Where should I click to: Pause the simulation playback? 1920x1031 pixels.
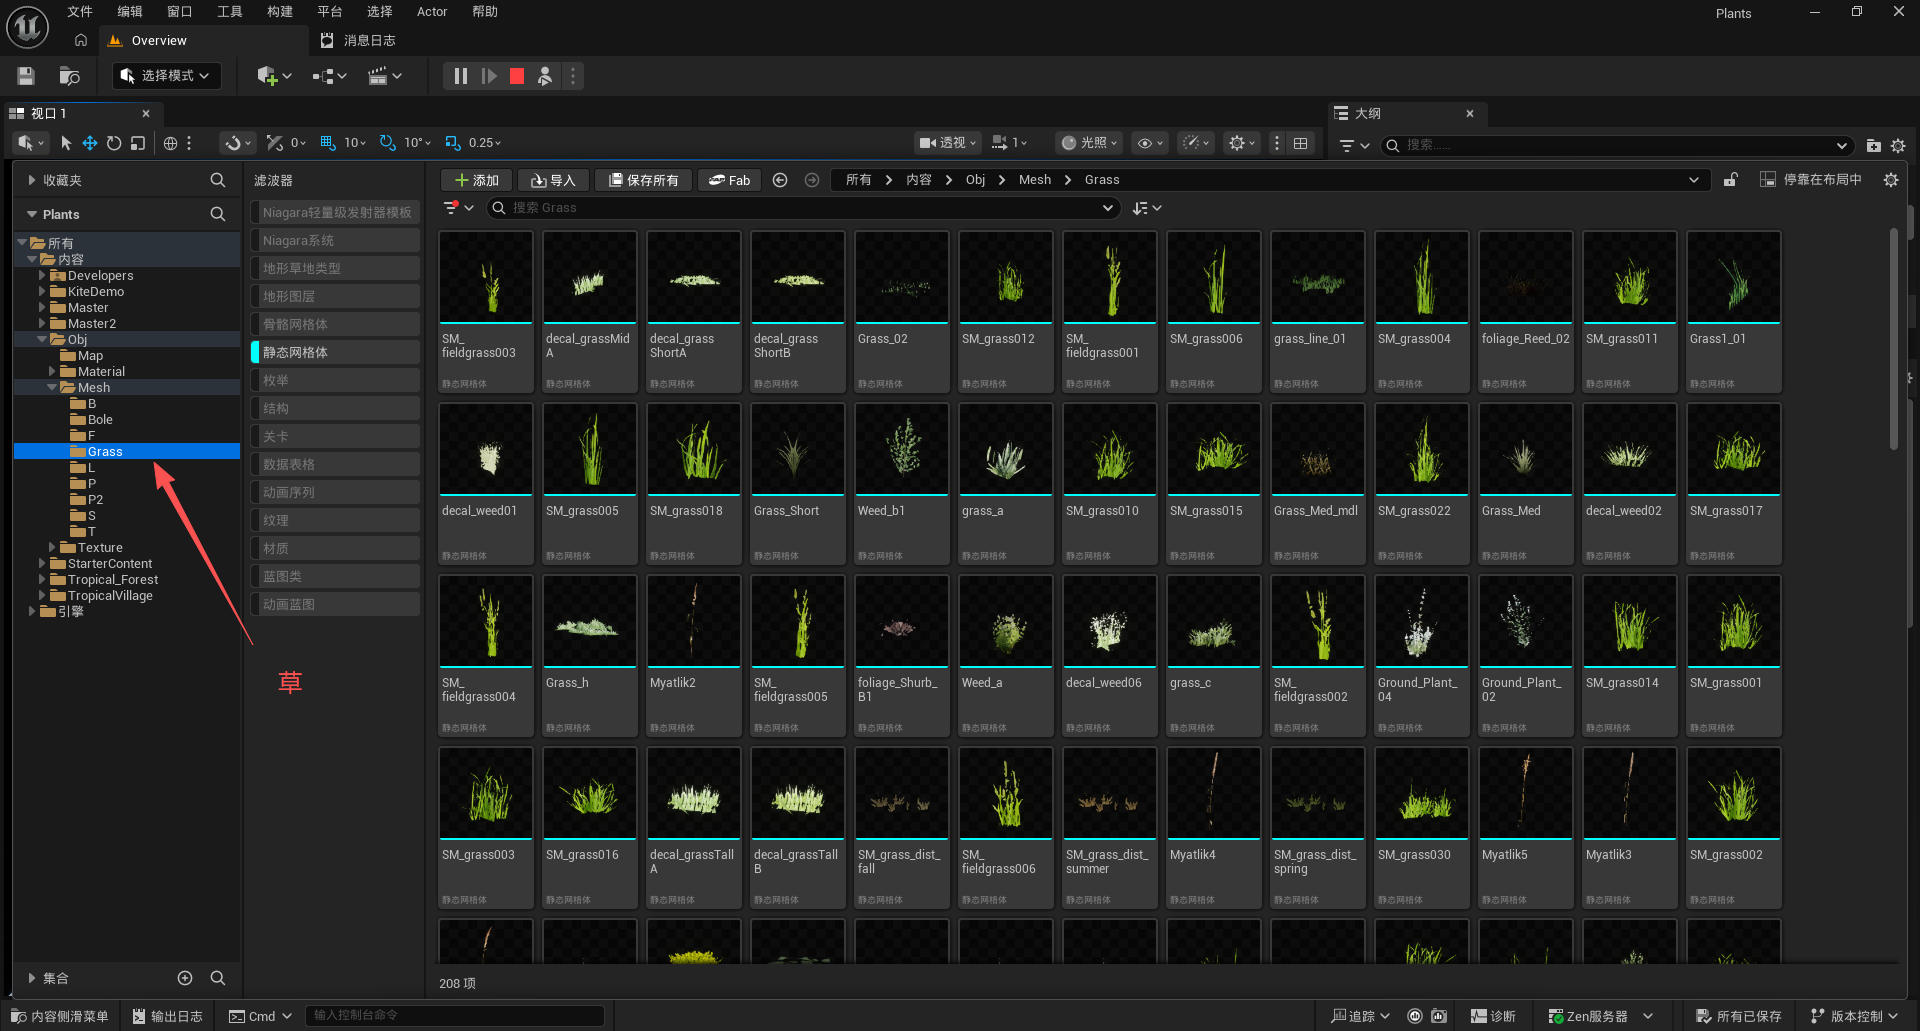460,76
